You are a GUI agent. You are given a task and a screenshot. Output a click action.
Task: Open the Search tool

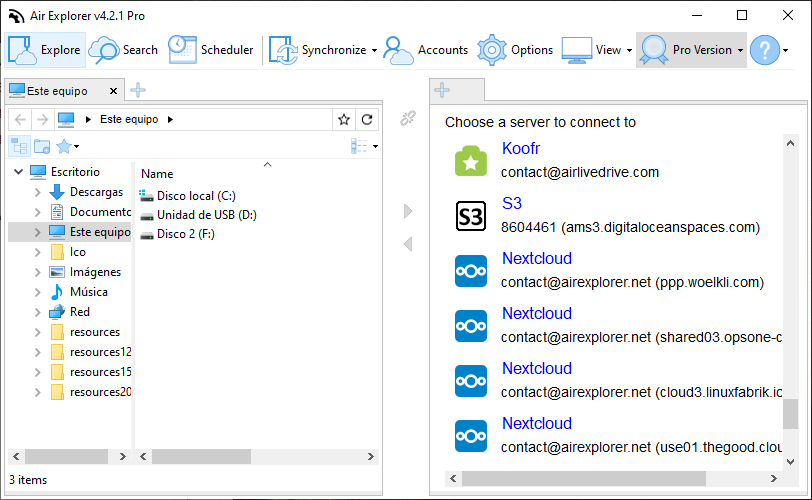123,50
